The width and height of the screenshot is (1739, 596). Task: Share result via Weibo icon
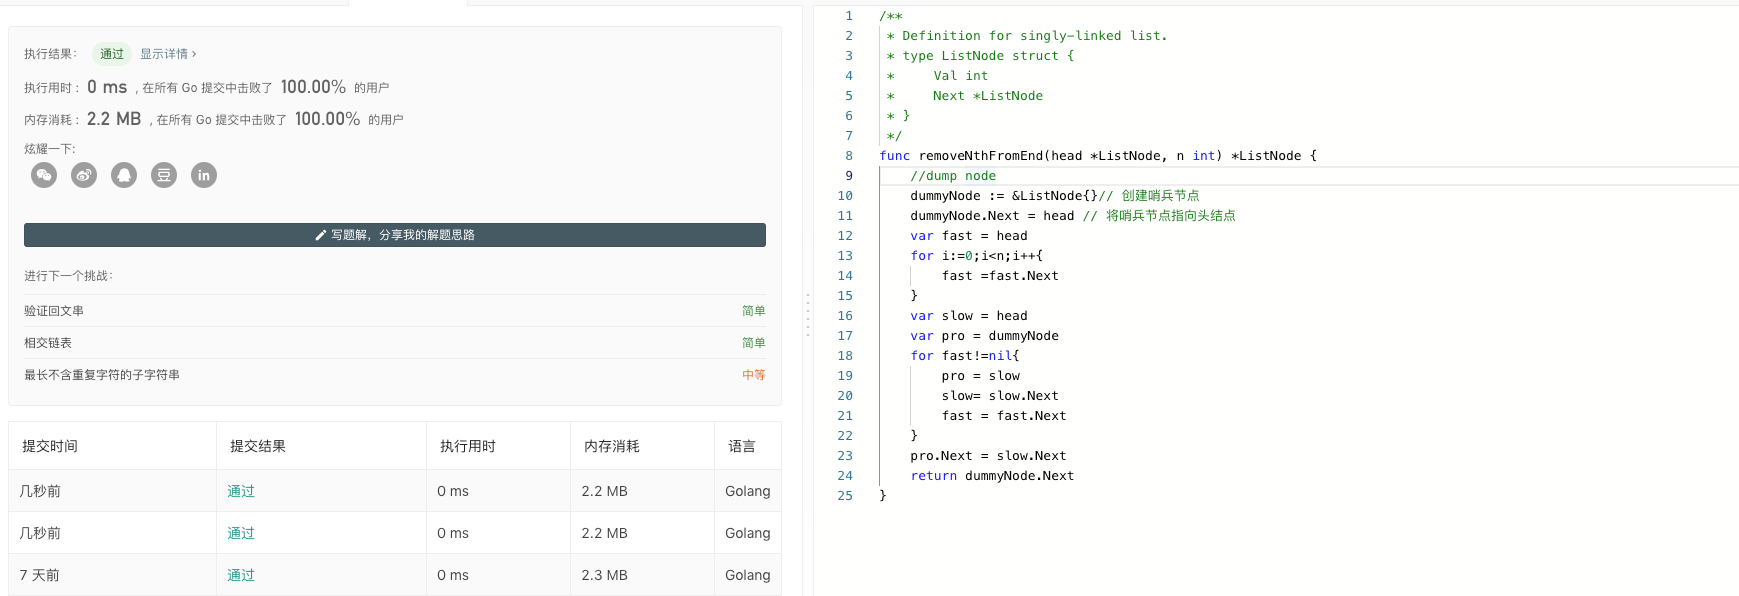(x=84, y=175)
